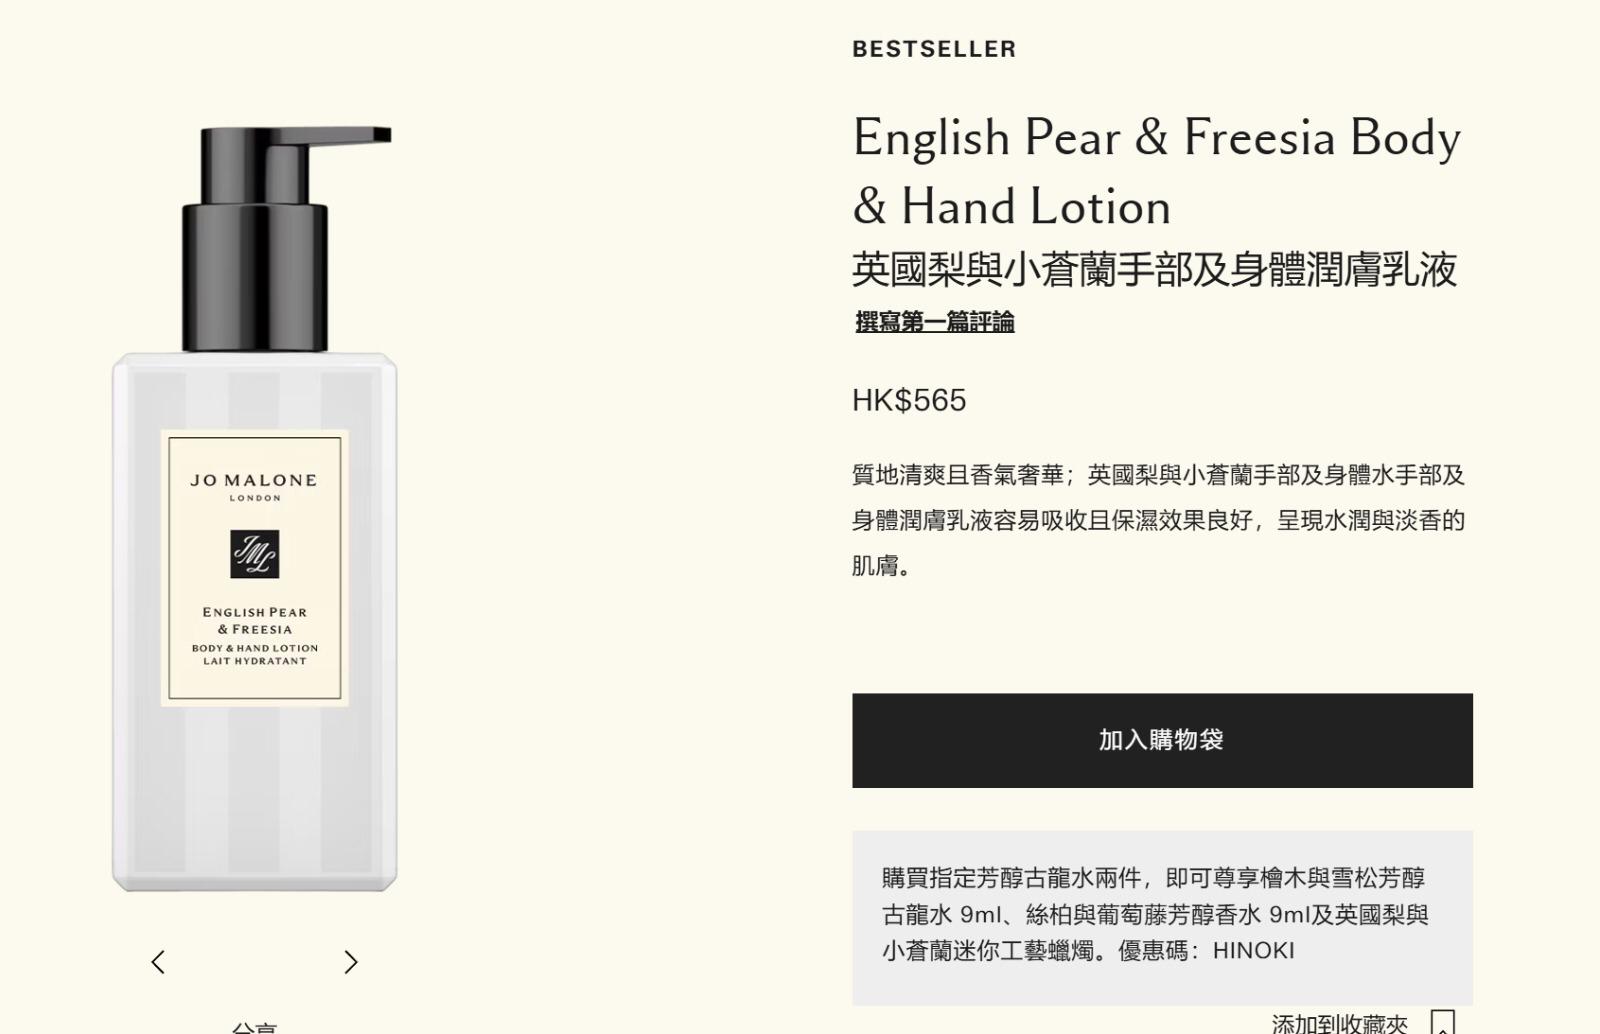Click ENGLISH PEAR & FREESIA on bottle label
The width and height of the screenshot is (1600, 1034).
[255, 620]
